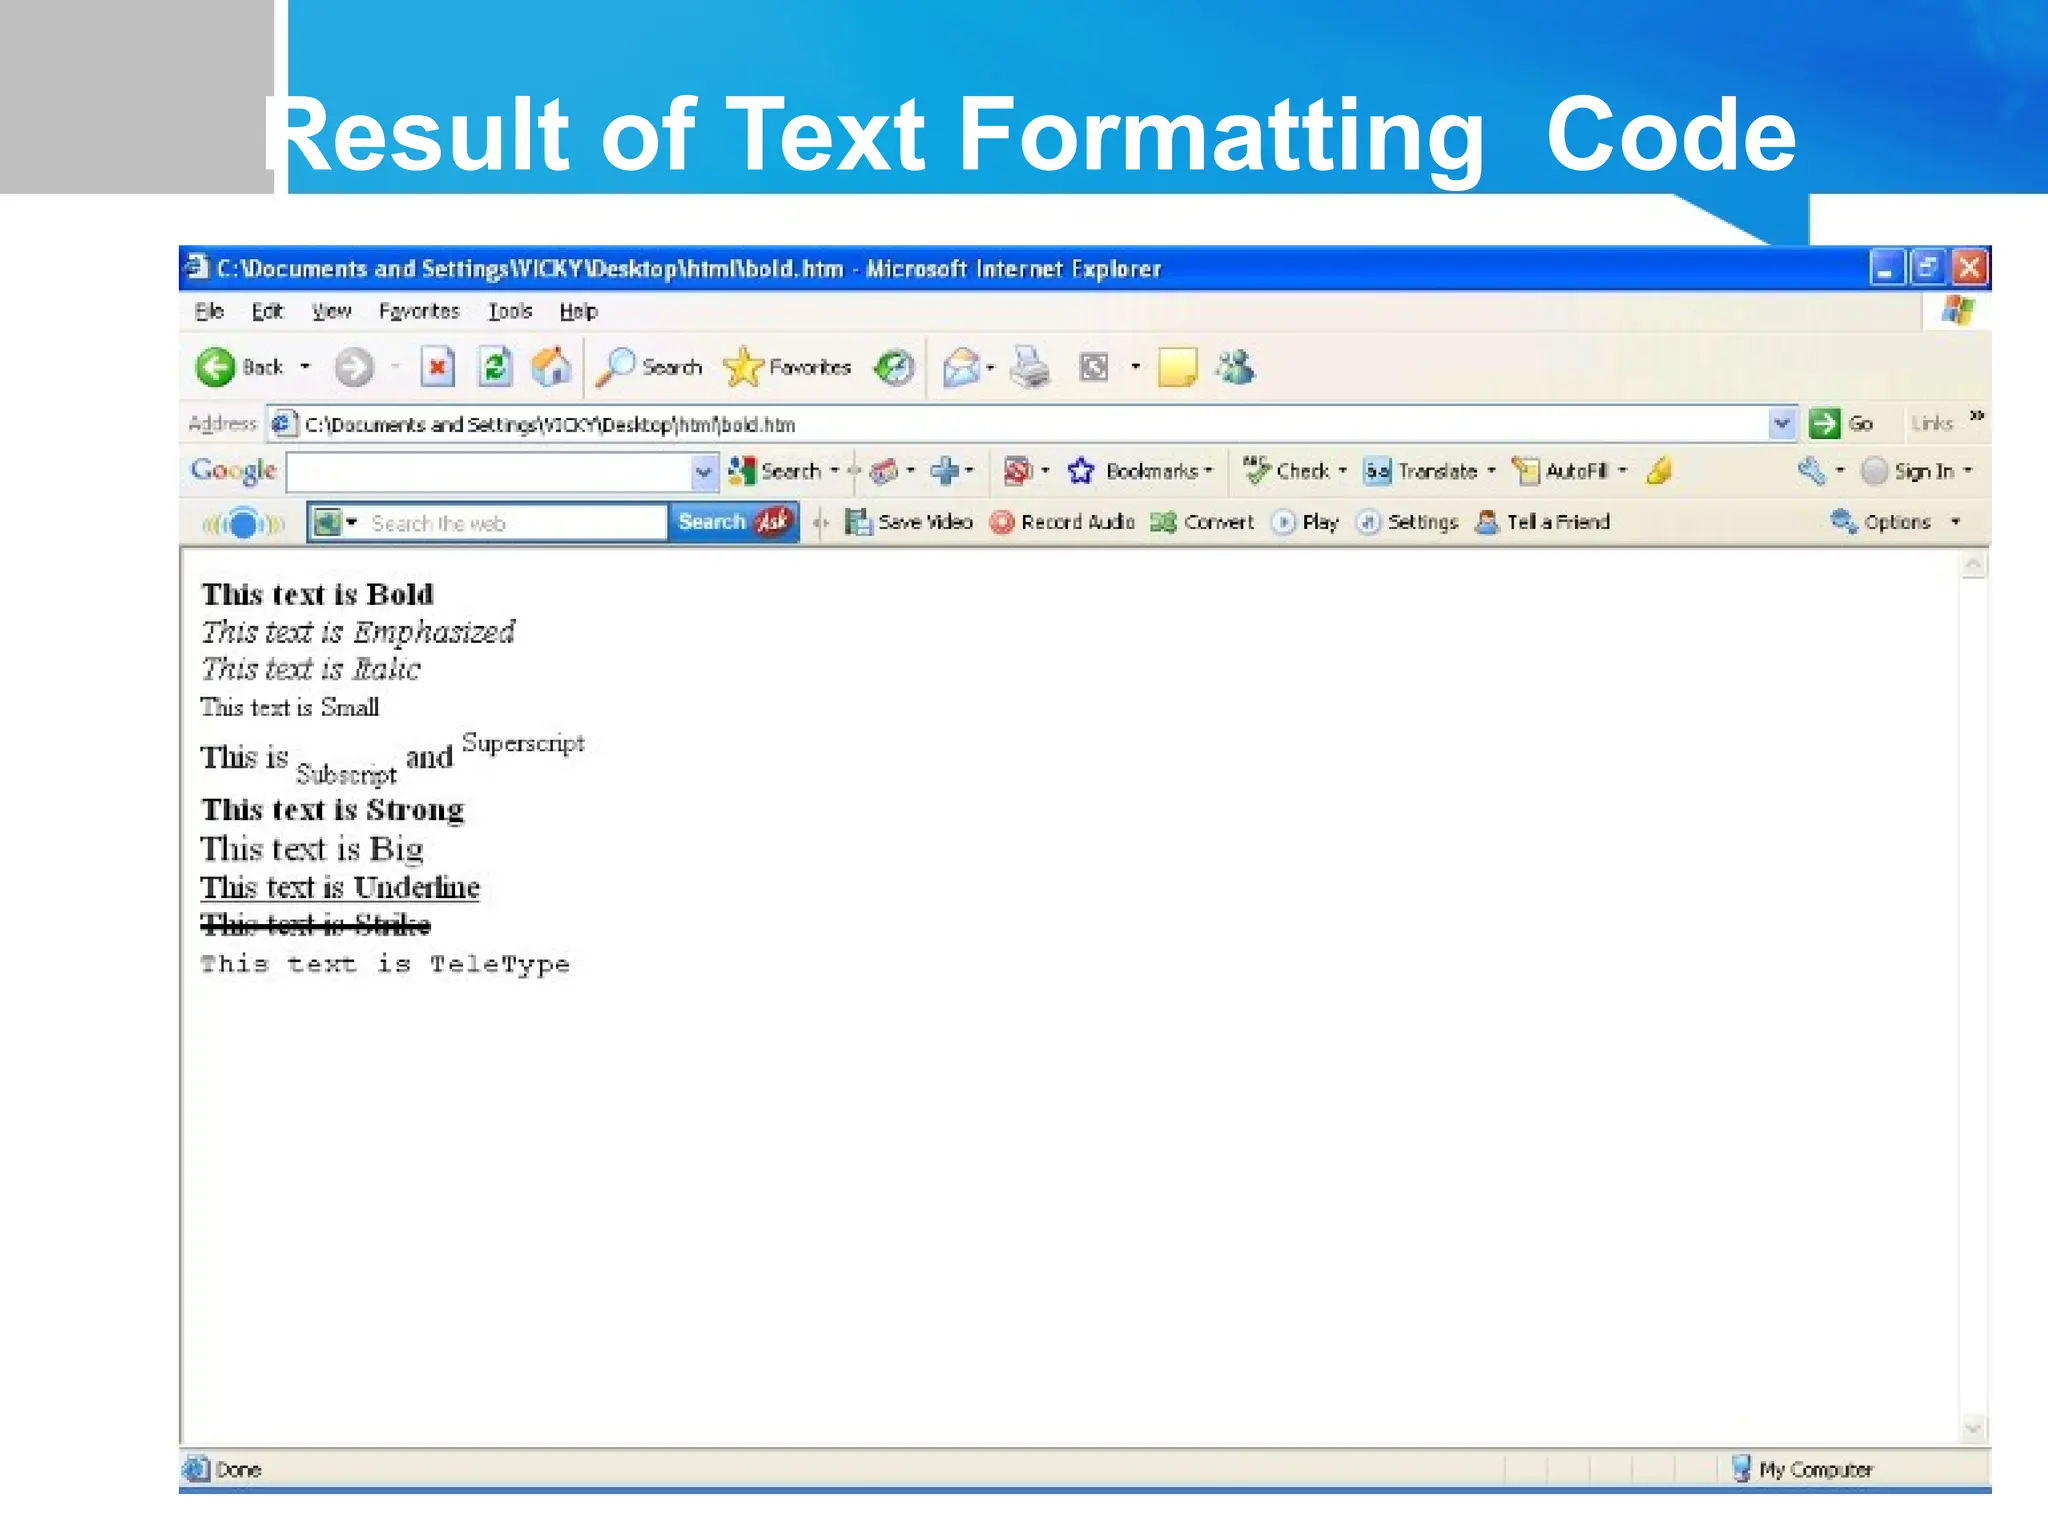This screenshot has width=2048, height=1536.
Task: Click the Stop loading icon
Action: click(x=437, y=368)
